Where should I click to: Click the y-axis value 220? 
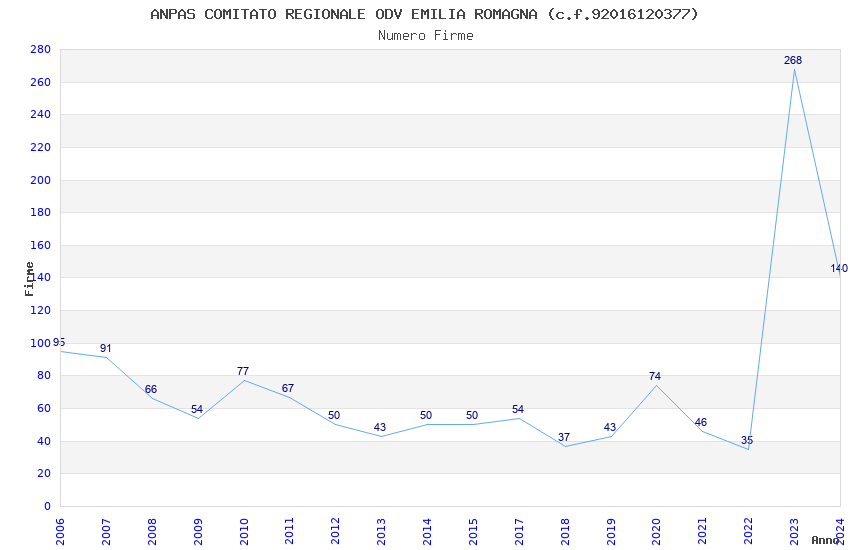pos(41,147)
